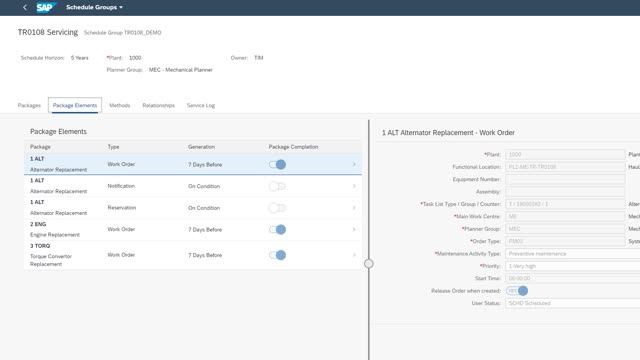This screenshot has width=640, height=360.
Task: Click the Task List Type / Group / Counter field
Action: click(x=565, y=204)
